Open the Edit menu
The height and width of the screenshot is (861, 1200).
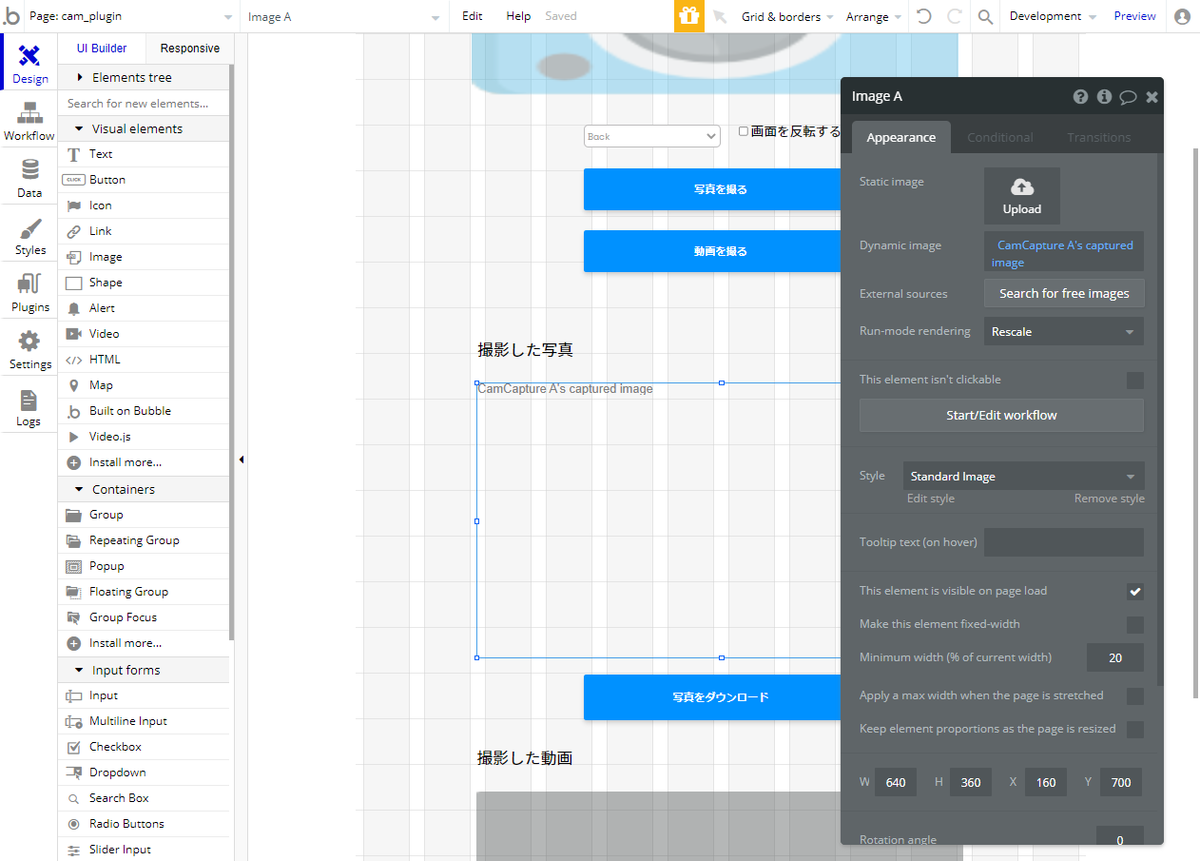tap(472, 17)
